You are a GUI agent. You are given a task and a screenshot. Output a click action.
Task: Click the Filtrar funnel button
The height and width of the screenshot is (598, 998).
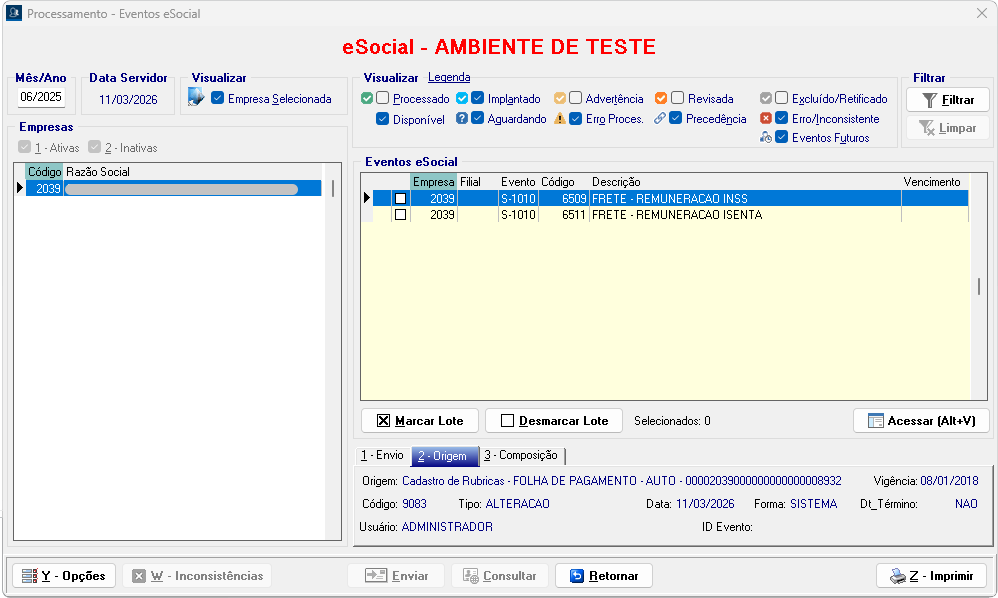[x=947, y=100]
